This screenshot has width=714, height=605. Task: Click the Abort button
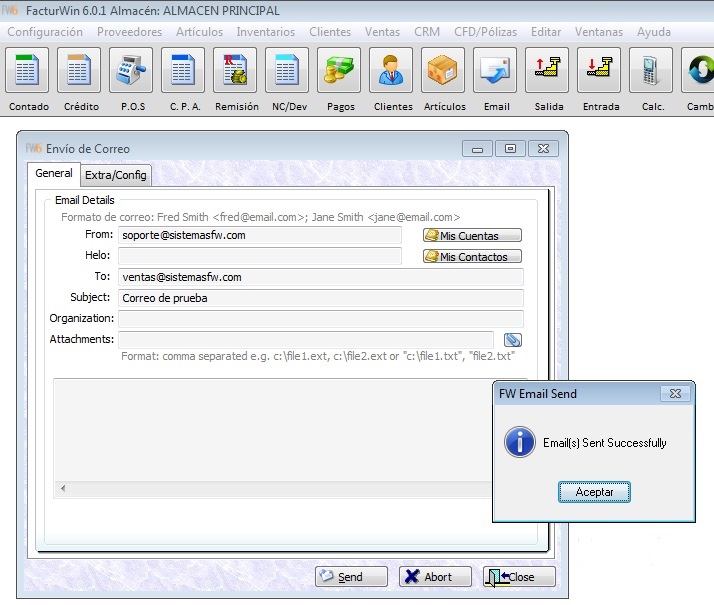pos(435,577)
